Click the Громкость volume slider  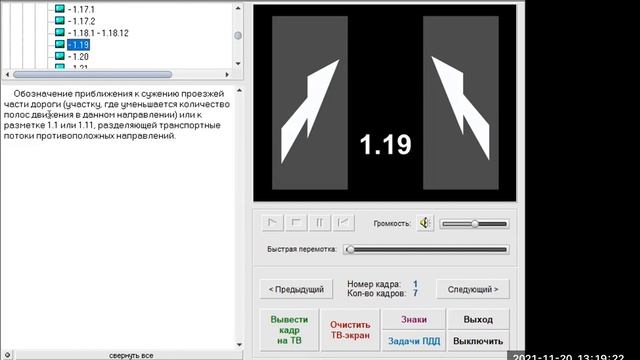click(x=474, y=224)
